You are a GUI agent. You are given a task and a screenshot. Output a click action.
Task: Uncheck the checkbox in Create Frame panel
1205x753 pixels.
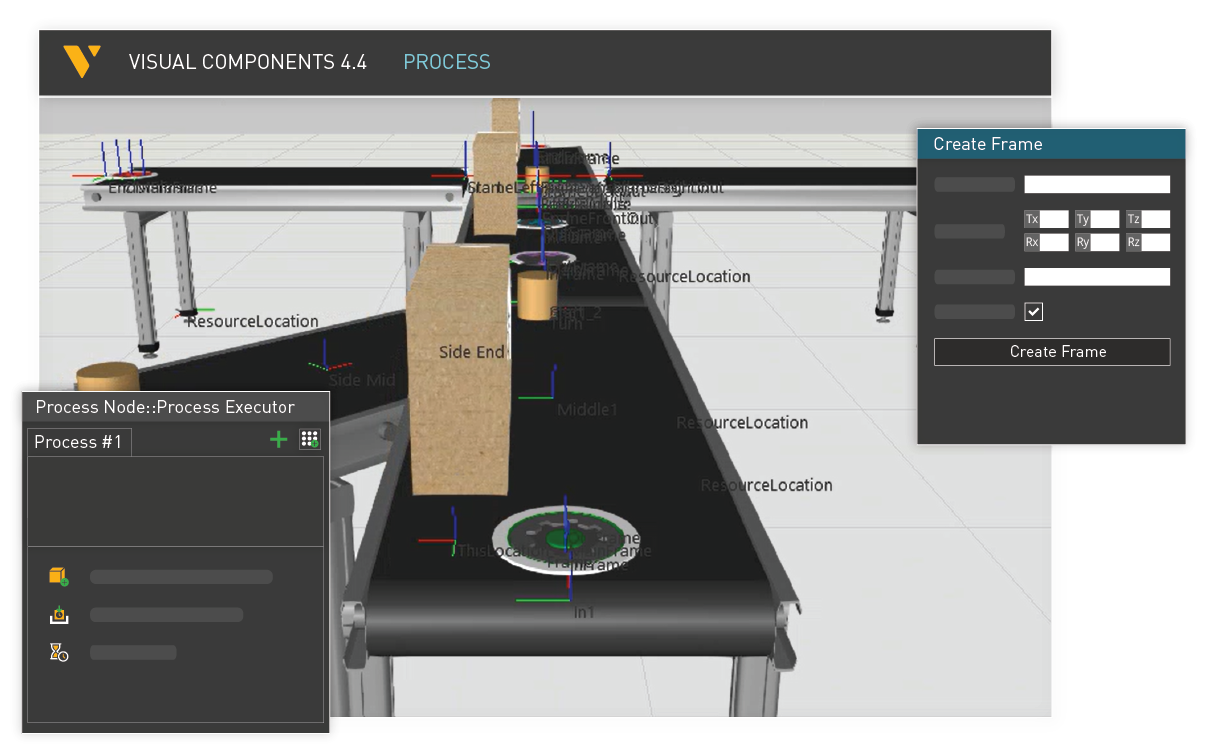1034,312
